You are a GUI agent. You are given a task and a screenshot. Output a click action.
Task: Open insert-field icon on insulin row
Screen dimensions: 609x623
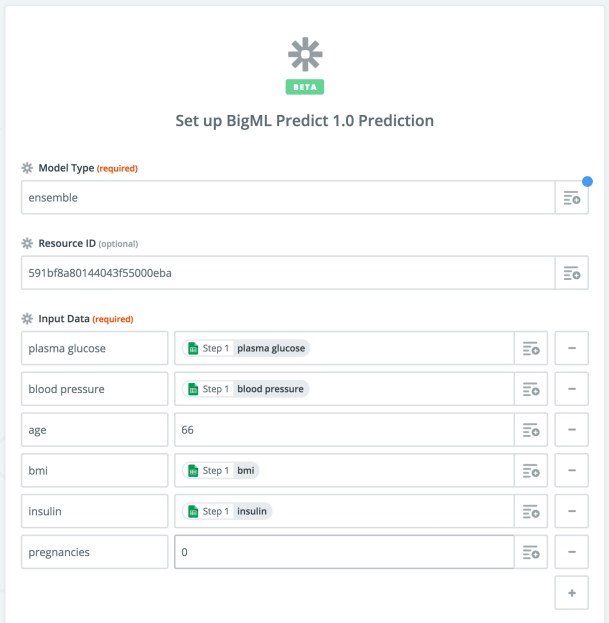(x=531, y=511)
